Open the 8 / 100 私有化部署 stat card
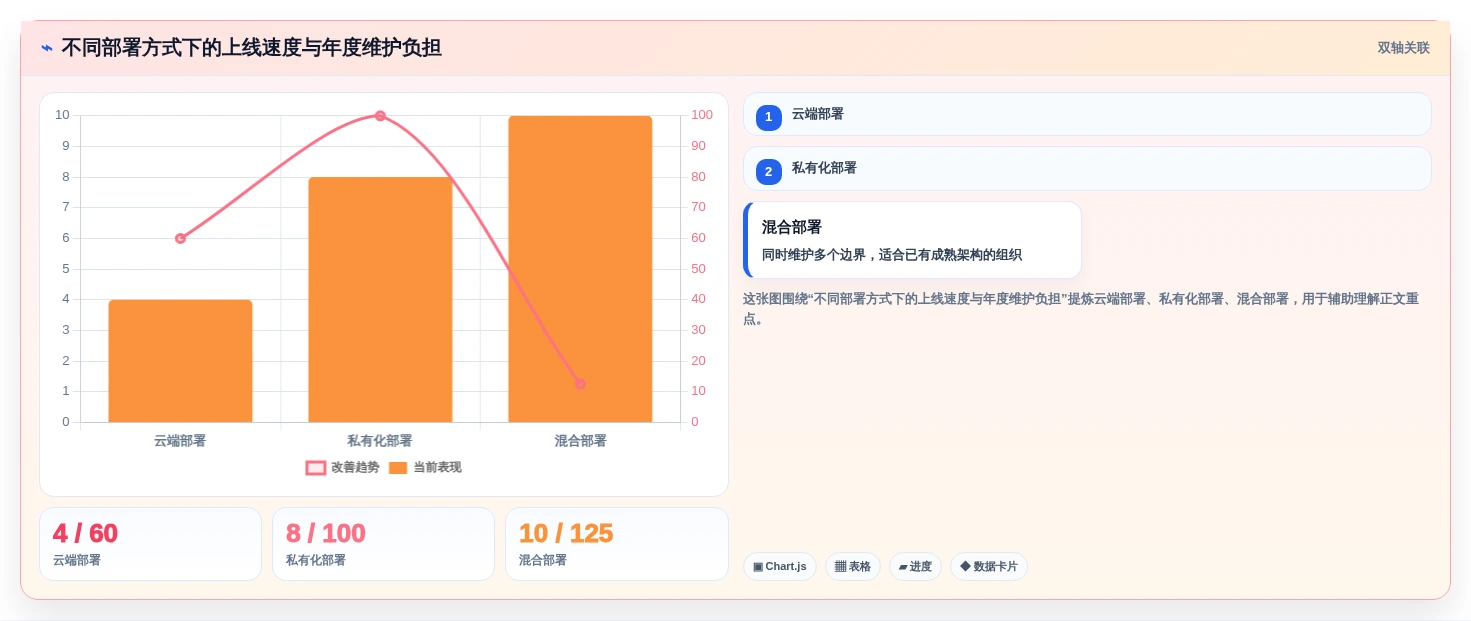This screenshot has width=1471, height=621. 383,544
